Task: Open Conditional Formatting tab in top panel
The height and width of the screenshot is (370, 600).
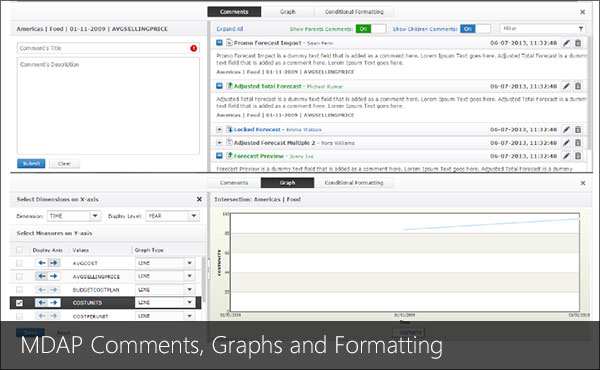Action: (x=354, y=12)
